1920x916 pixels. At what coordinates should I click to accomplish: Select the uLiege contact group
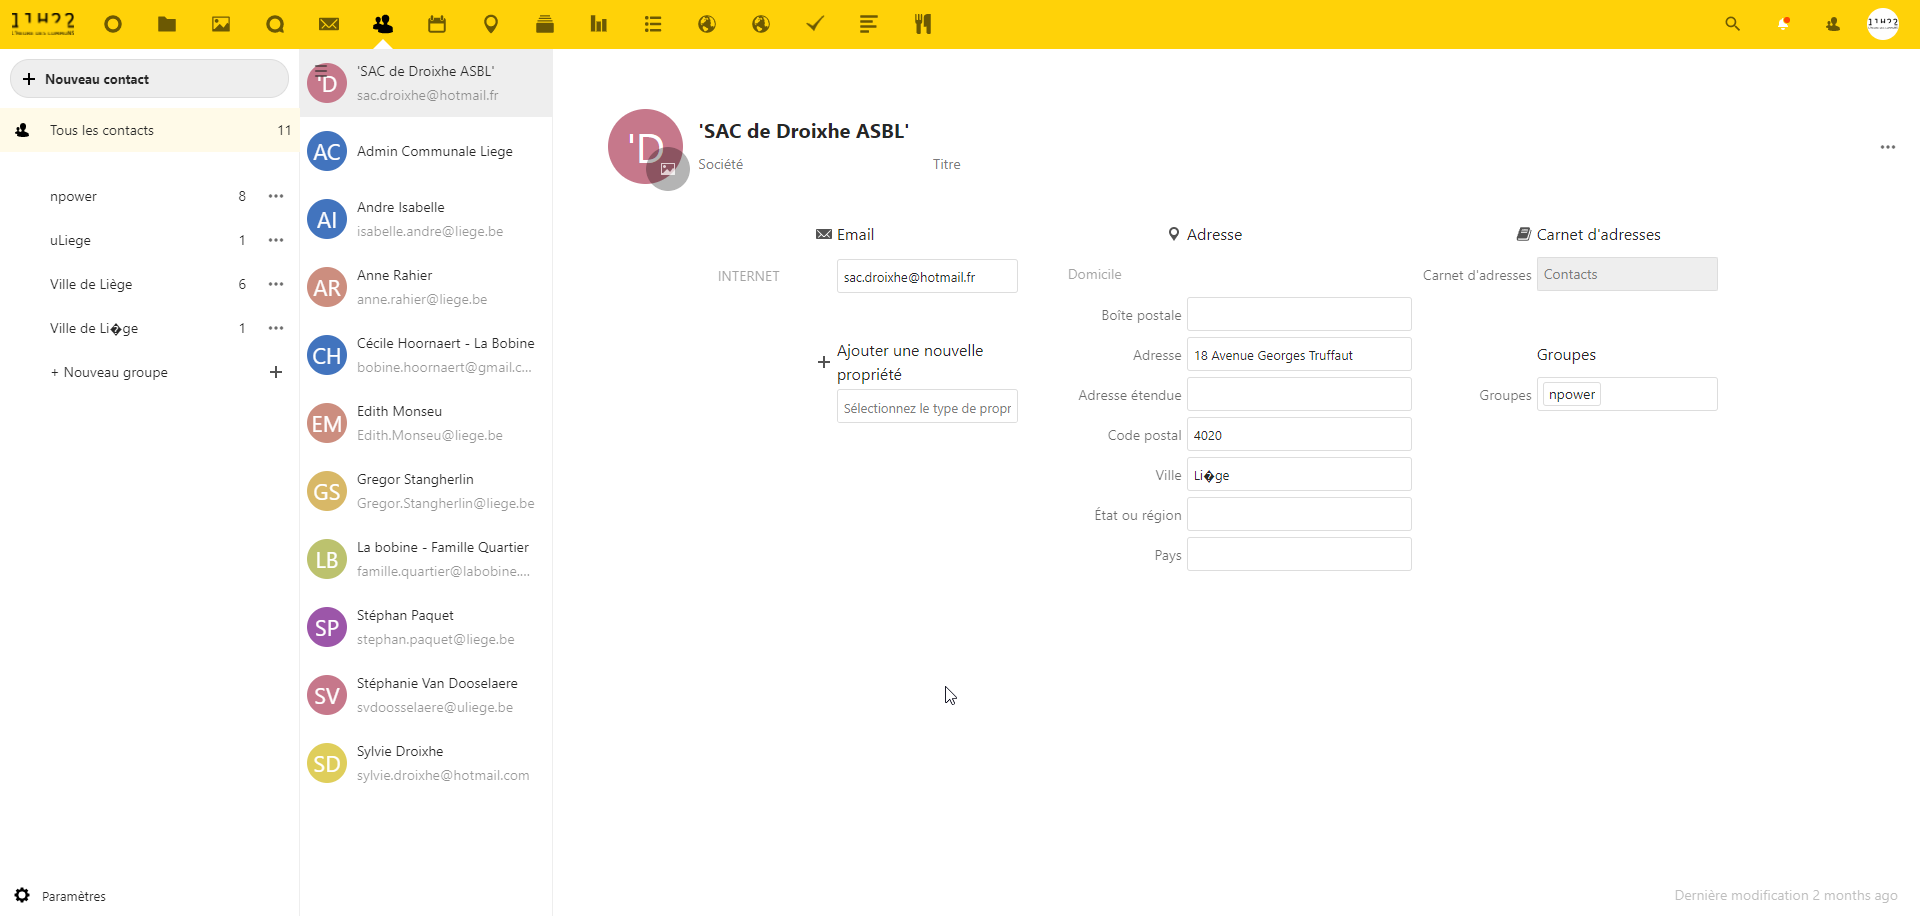pyautogui.click(x=70, y=240)
